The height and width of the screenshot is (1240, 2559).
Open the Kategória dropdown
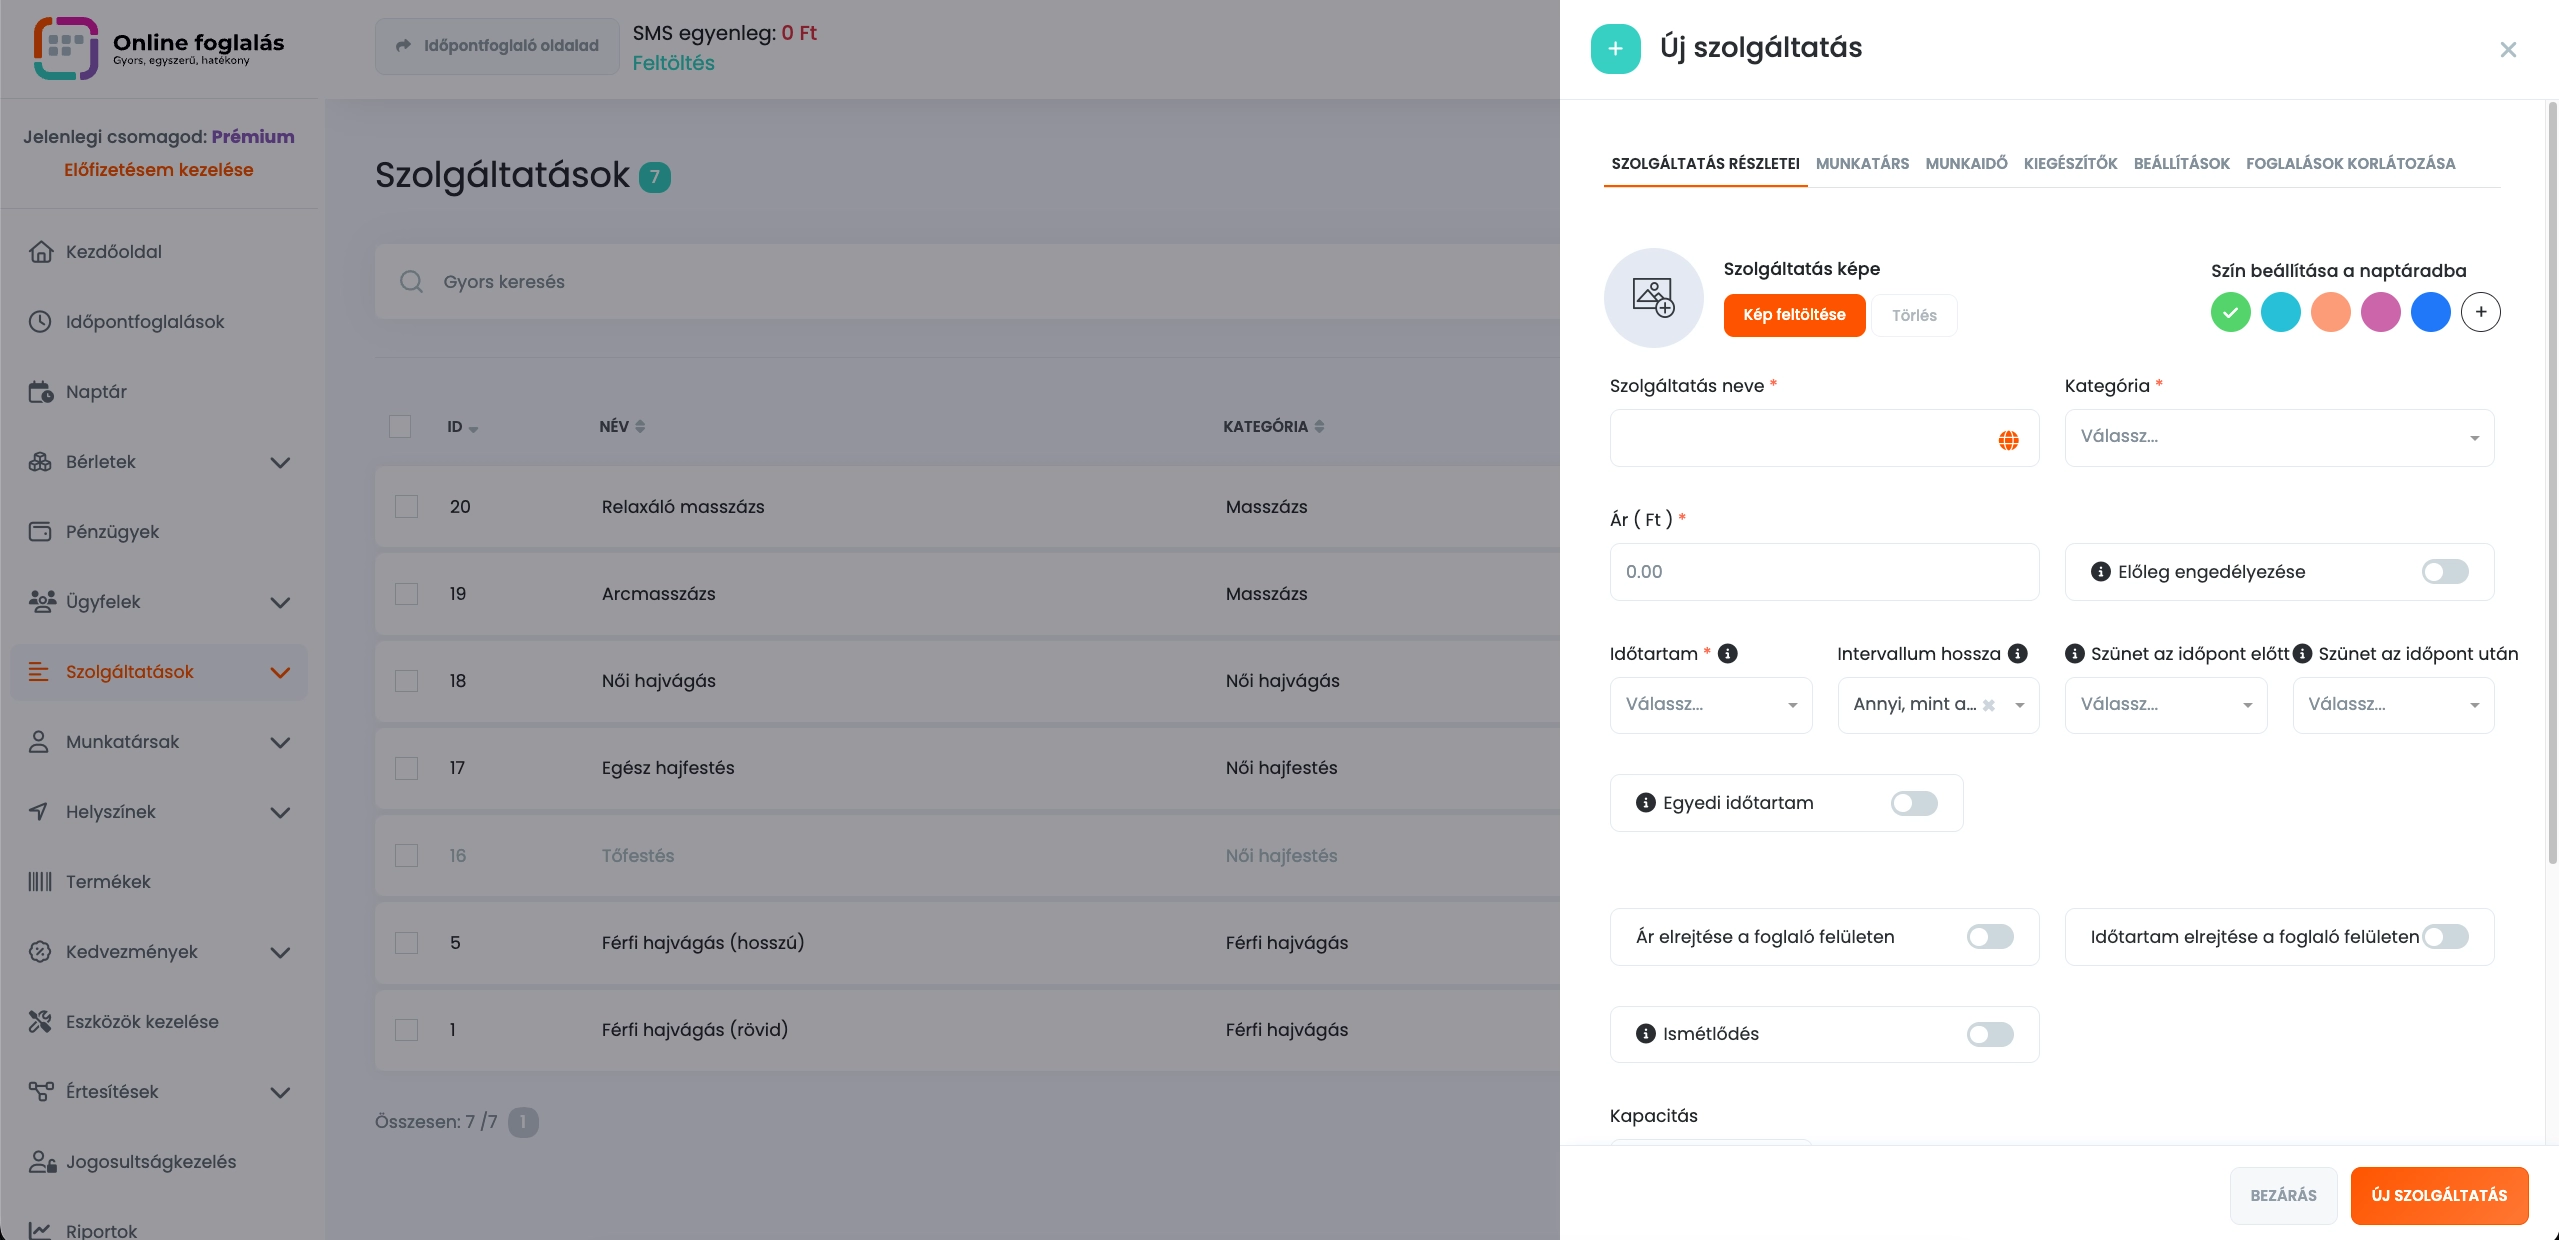pyautogui.click(x=2278, y=438)
